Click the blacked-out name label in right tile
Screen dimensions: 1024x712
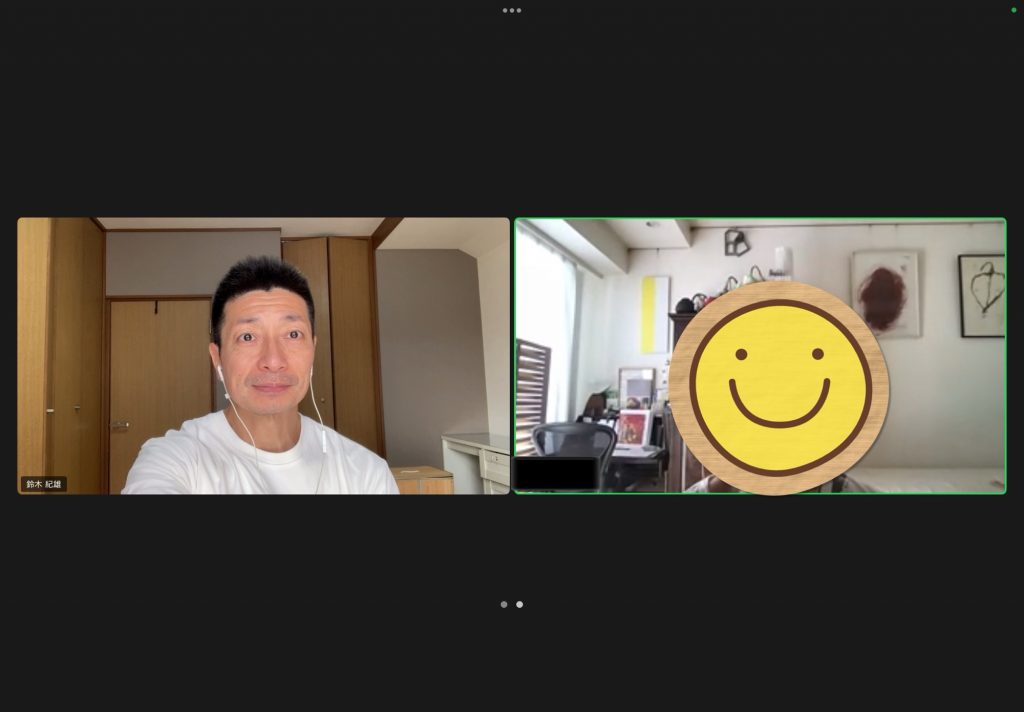(x=556, y=474)
